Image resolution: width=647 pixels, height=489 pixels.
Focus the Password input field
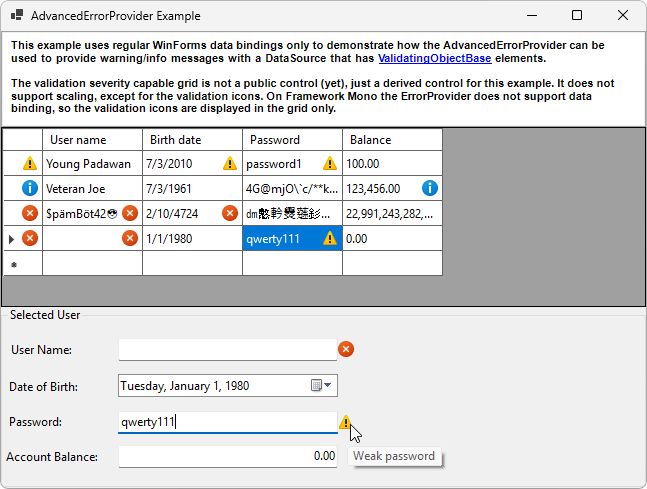(x=228, y=422)
